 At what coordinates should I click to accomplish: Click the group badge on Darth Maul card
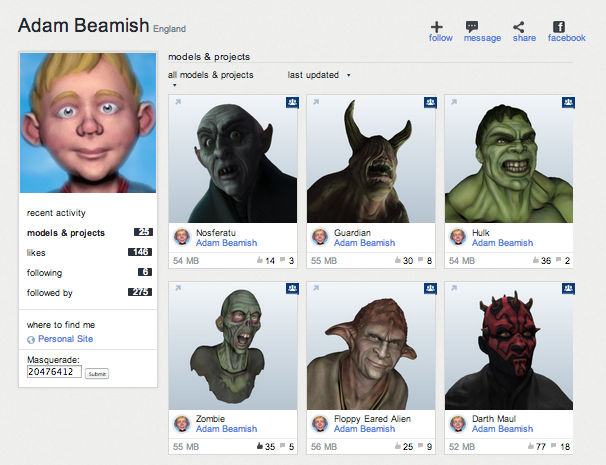568,288
